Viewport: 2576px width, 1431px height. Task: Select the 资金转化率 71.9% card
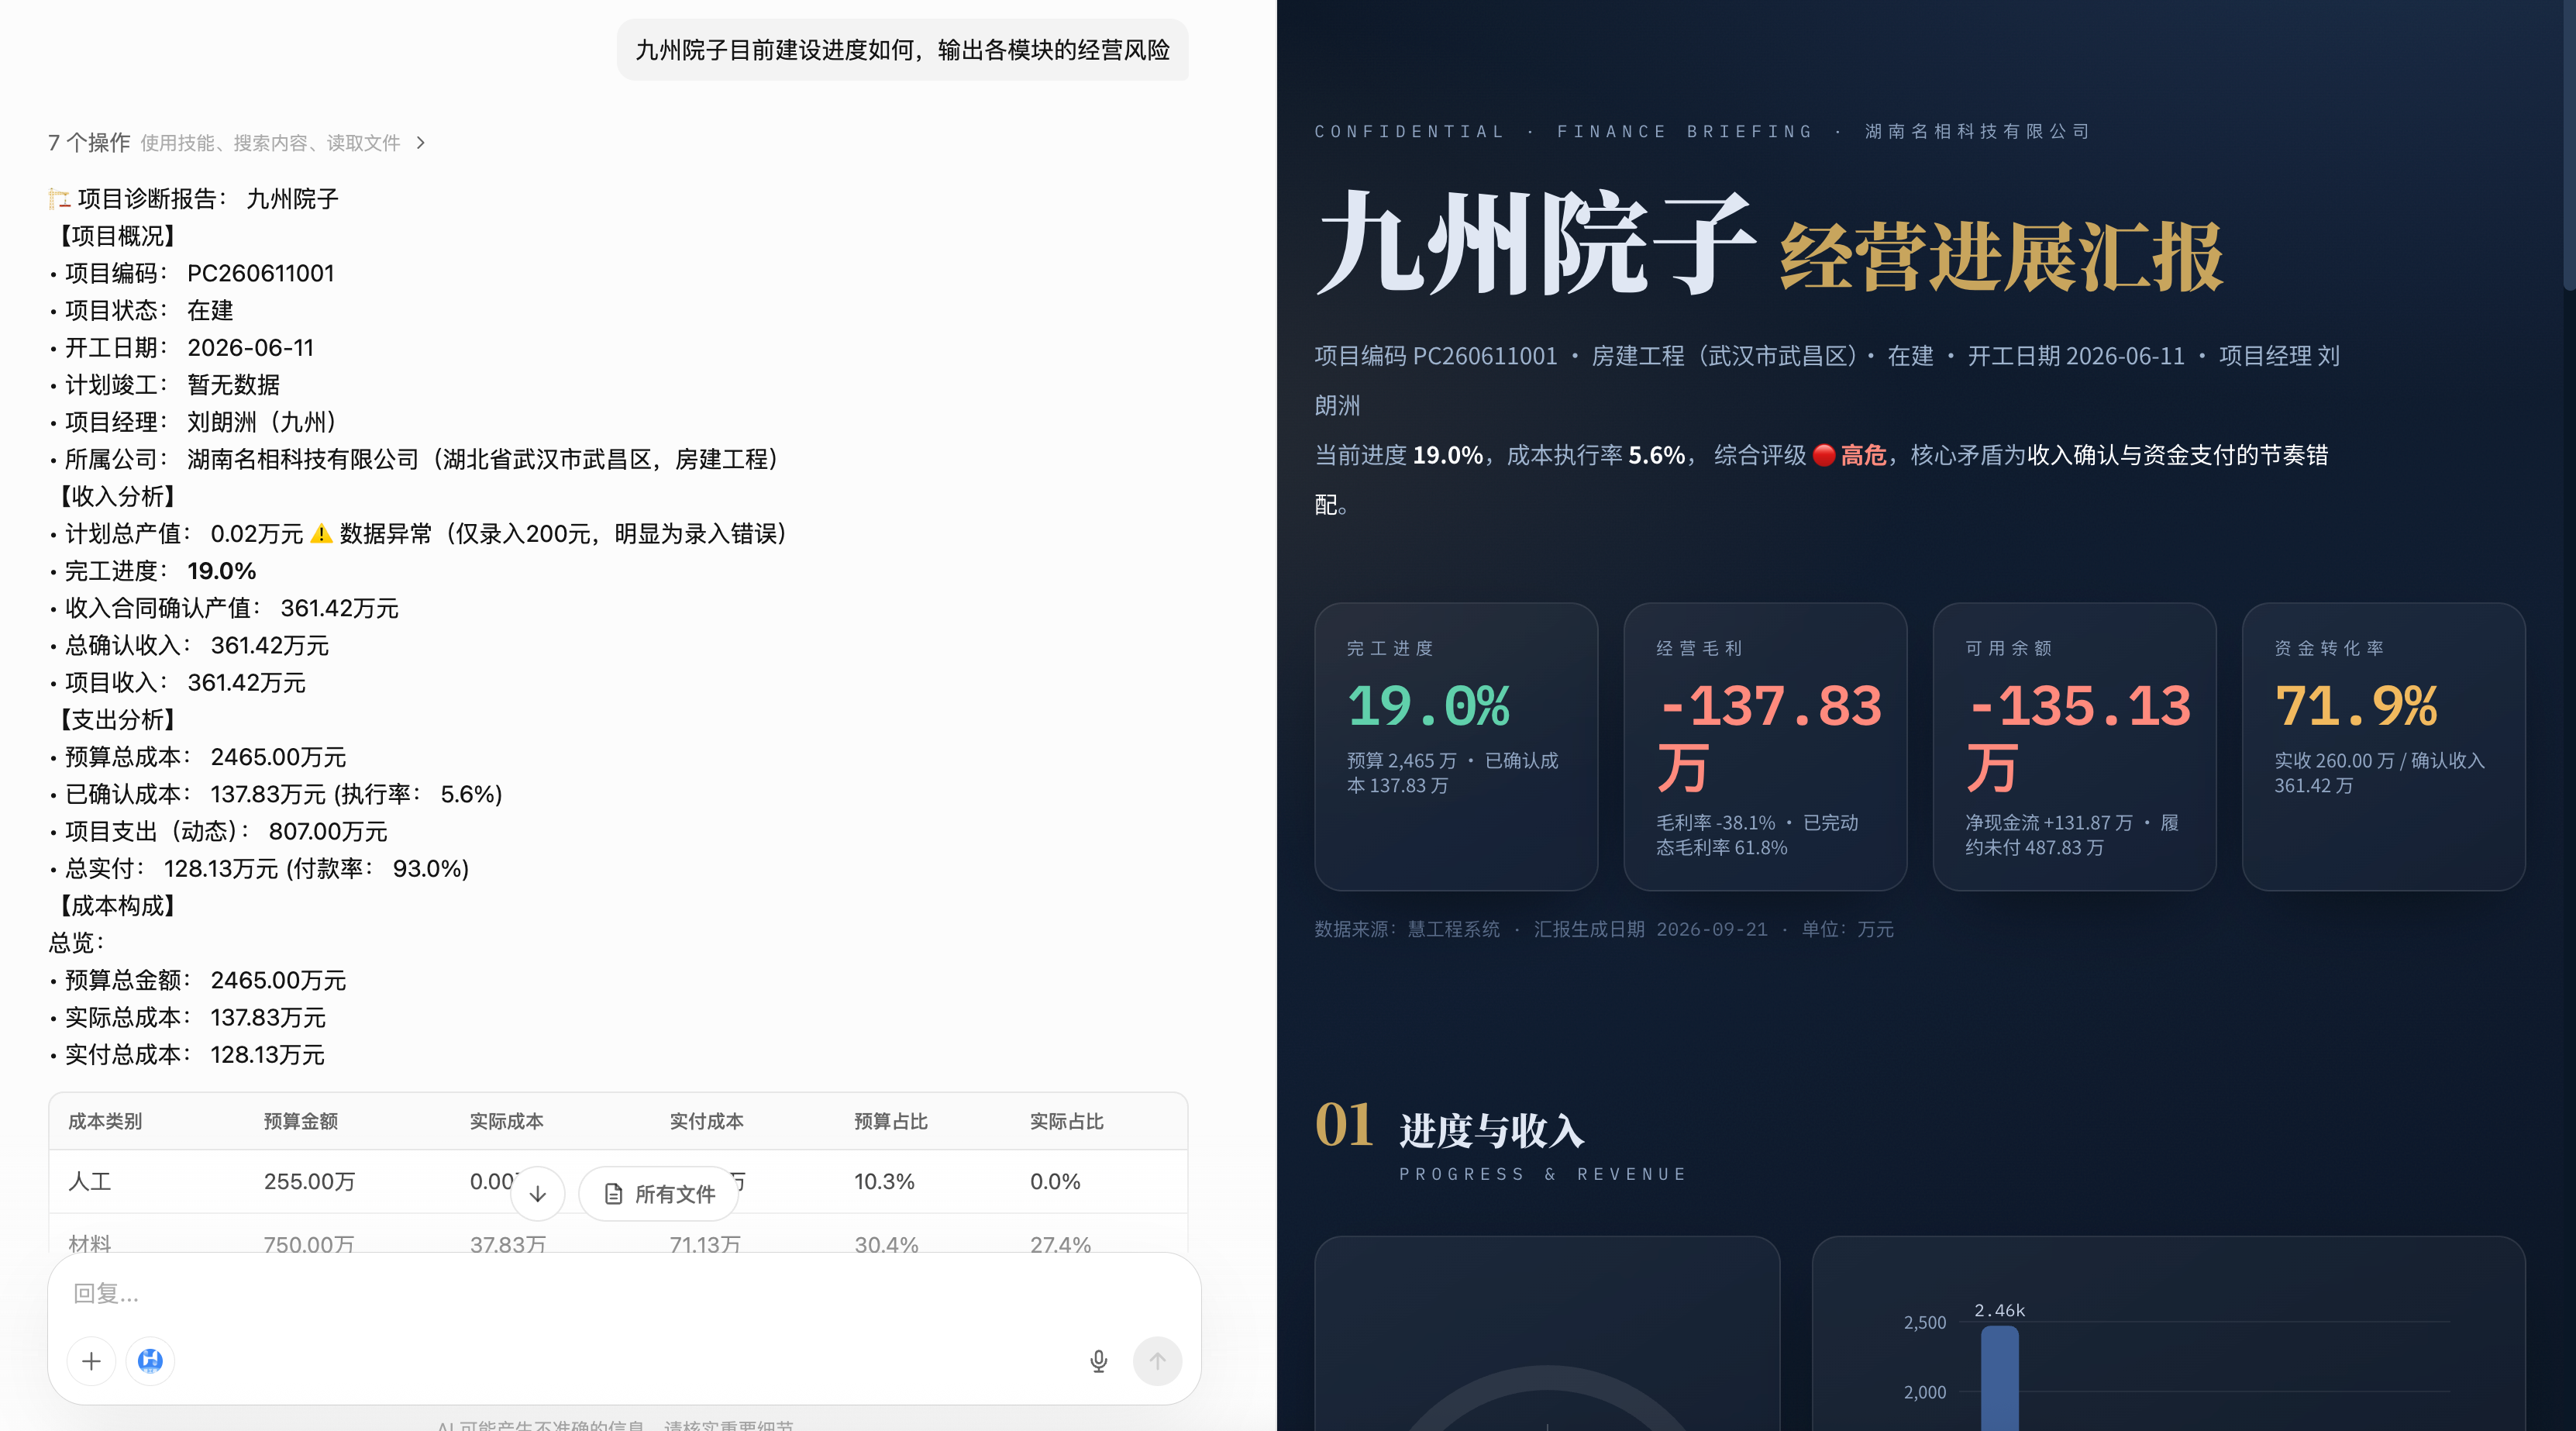[x=2383, y=746]
